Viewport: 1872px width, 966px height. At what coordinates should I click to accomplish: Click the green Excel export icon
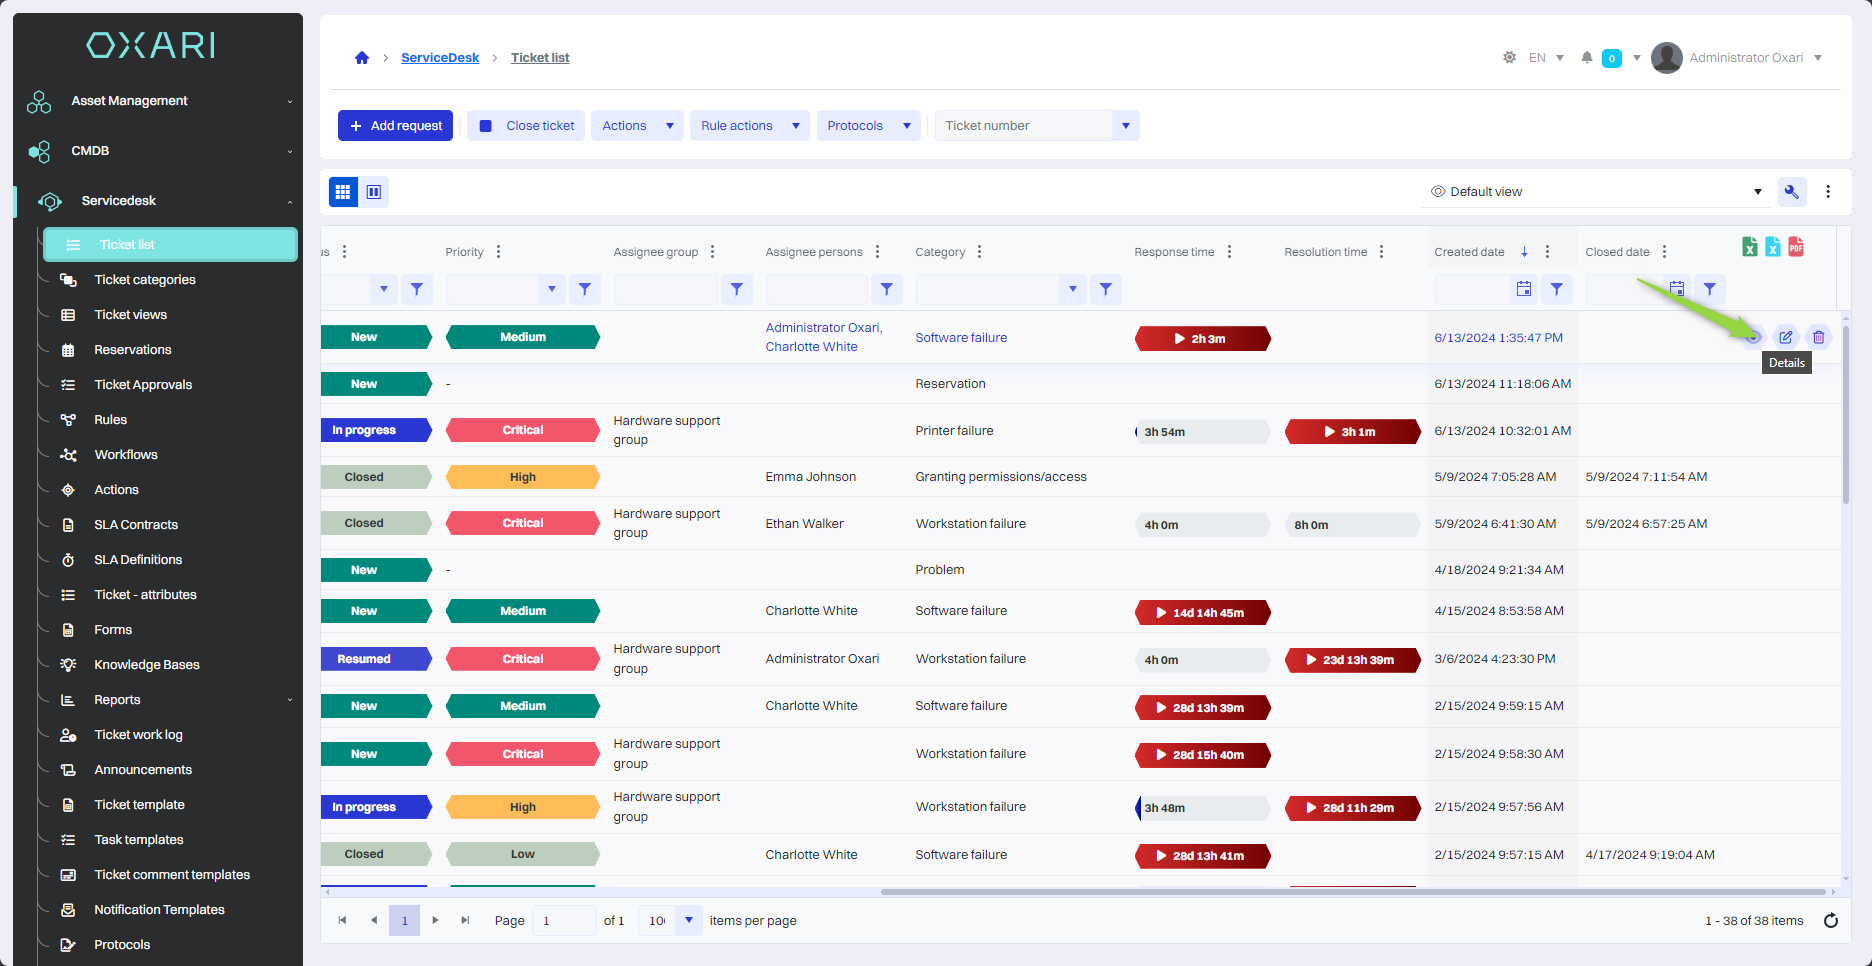click(1749, 247)
